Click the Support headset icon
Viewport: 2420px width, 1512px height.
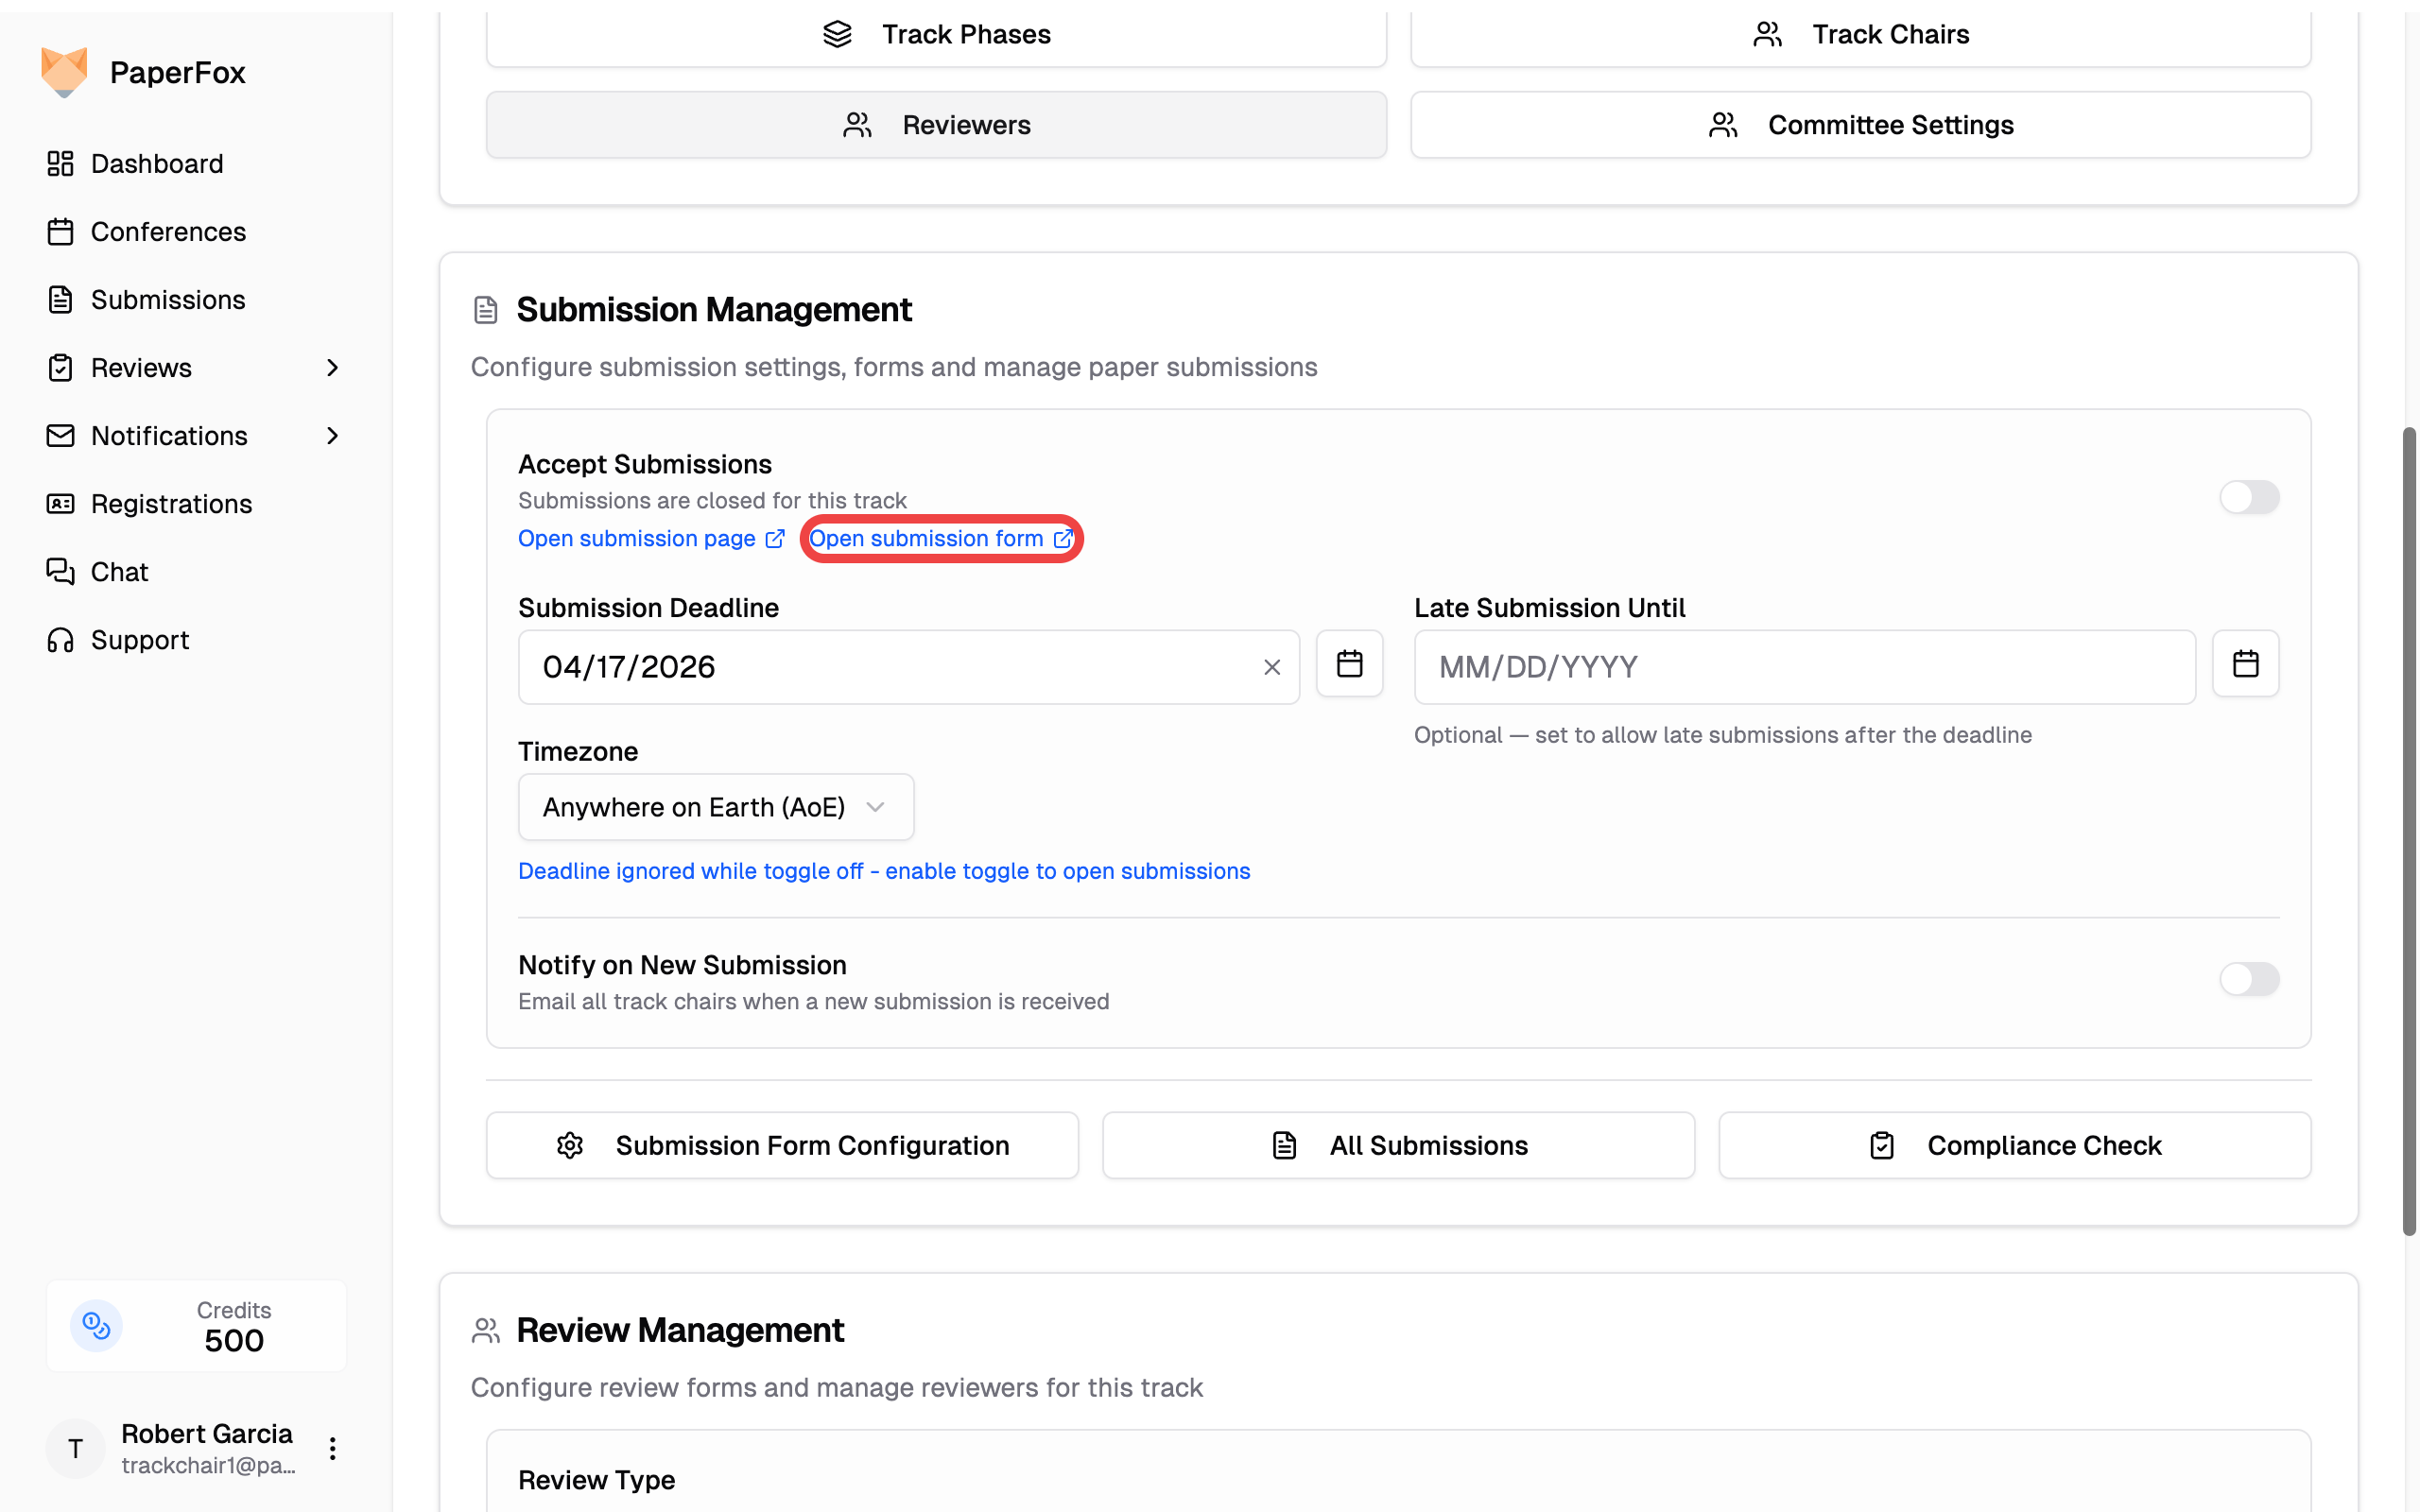click(x=60, y=640)
